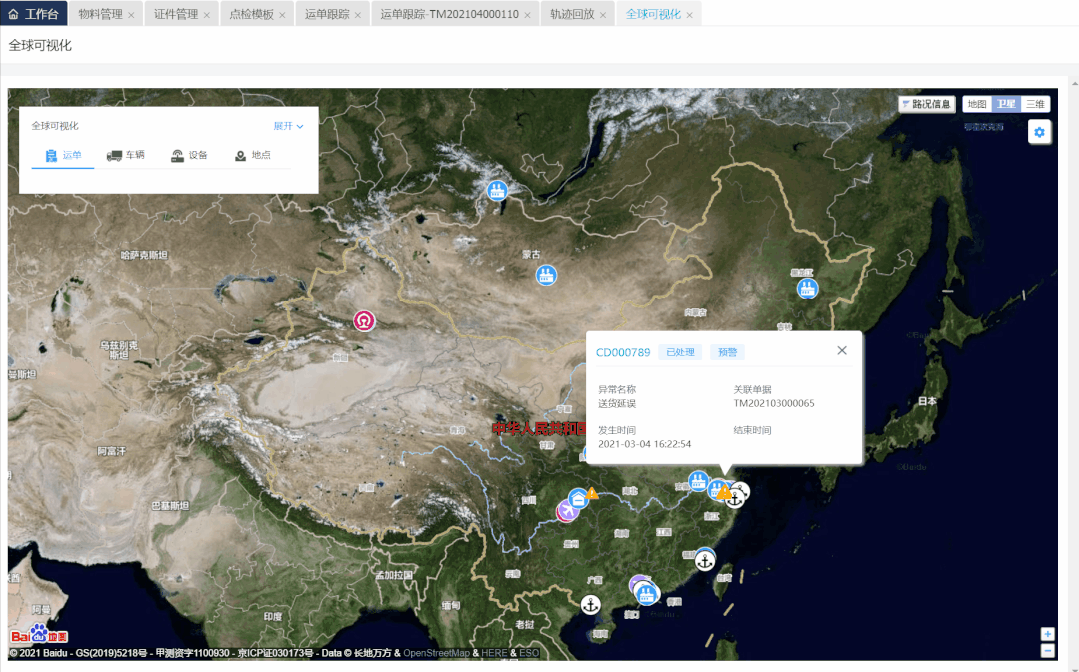The width and height of the screenshot is (1079, 672).
Task: Close the CD000789 info popup
Action: click(842, 350)
